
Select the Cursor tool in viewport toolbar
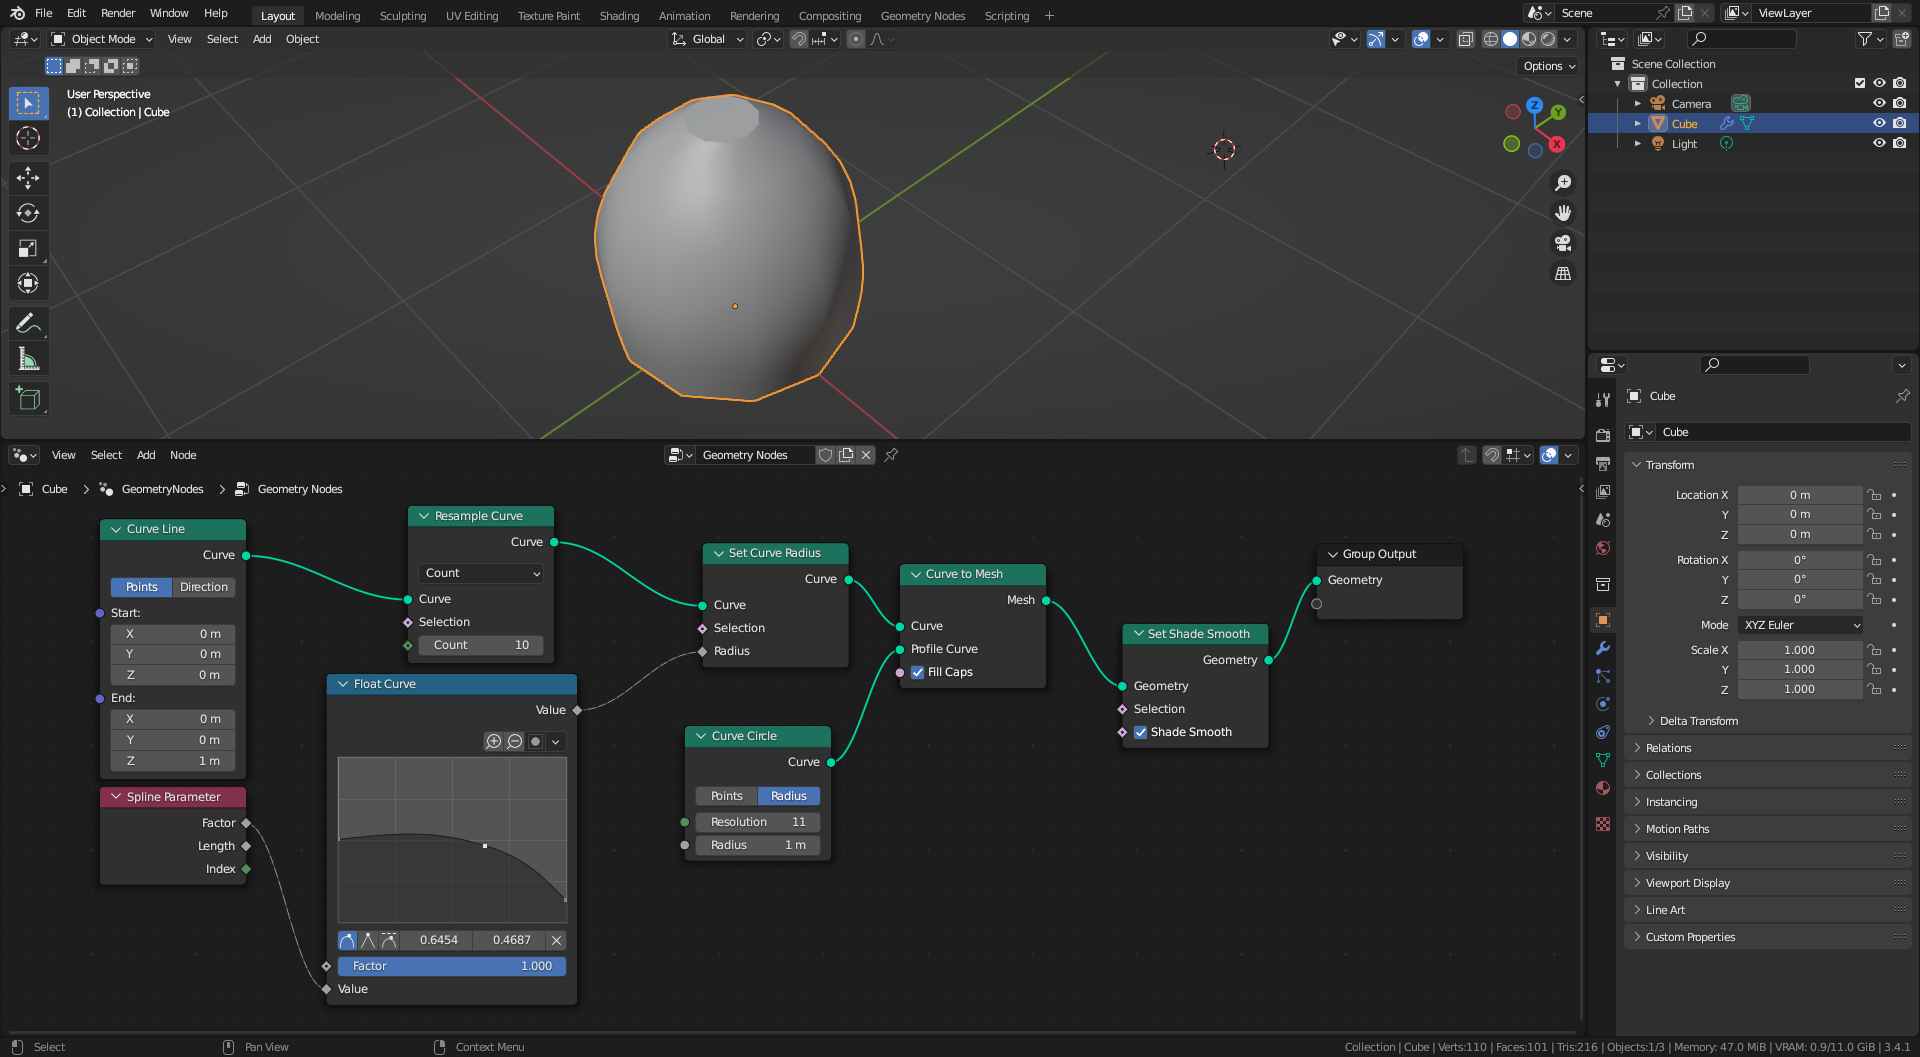pyautogui.click(x=28, y=138)
